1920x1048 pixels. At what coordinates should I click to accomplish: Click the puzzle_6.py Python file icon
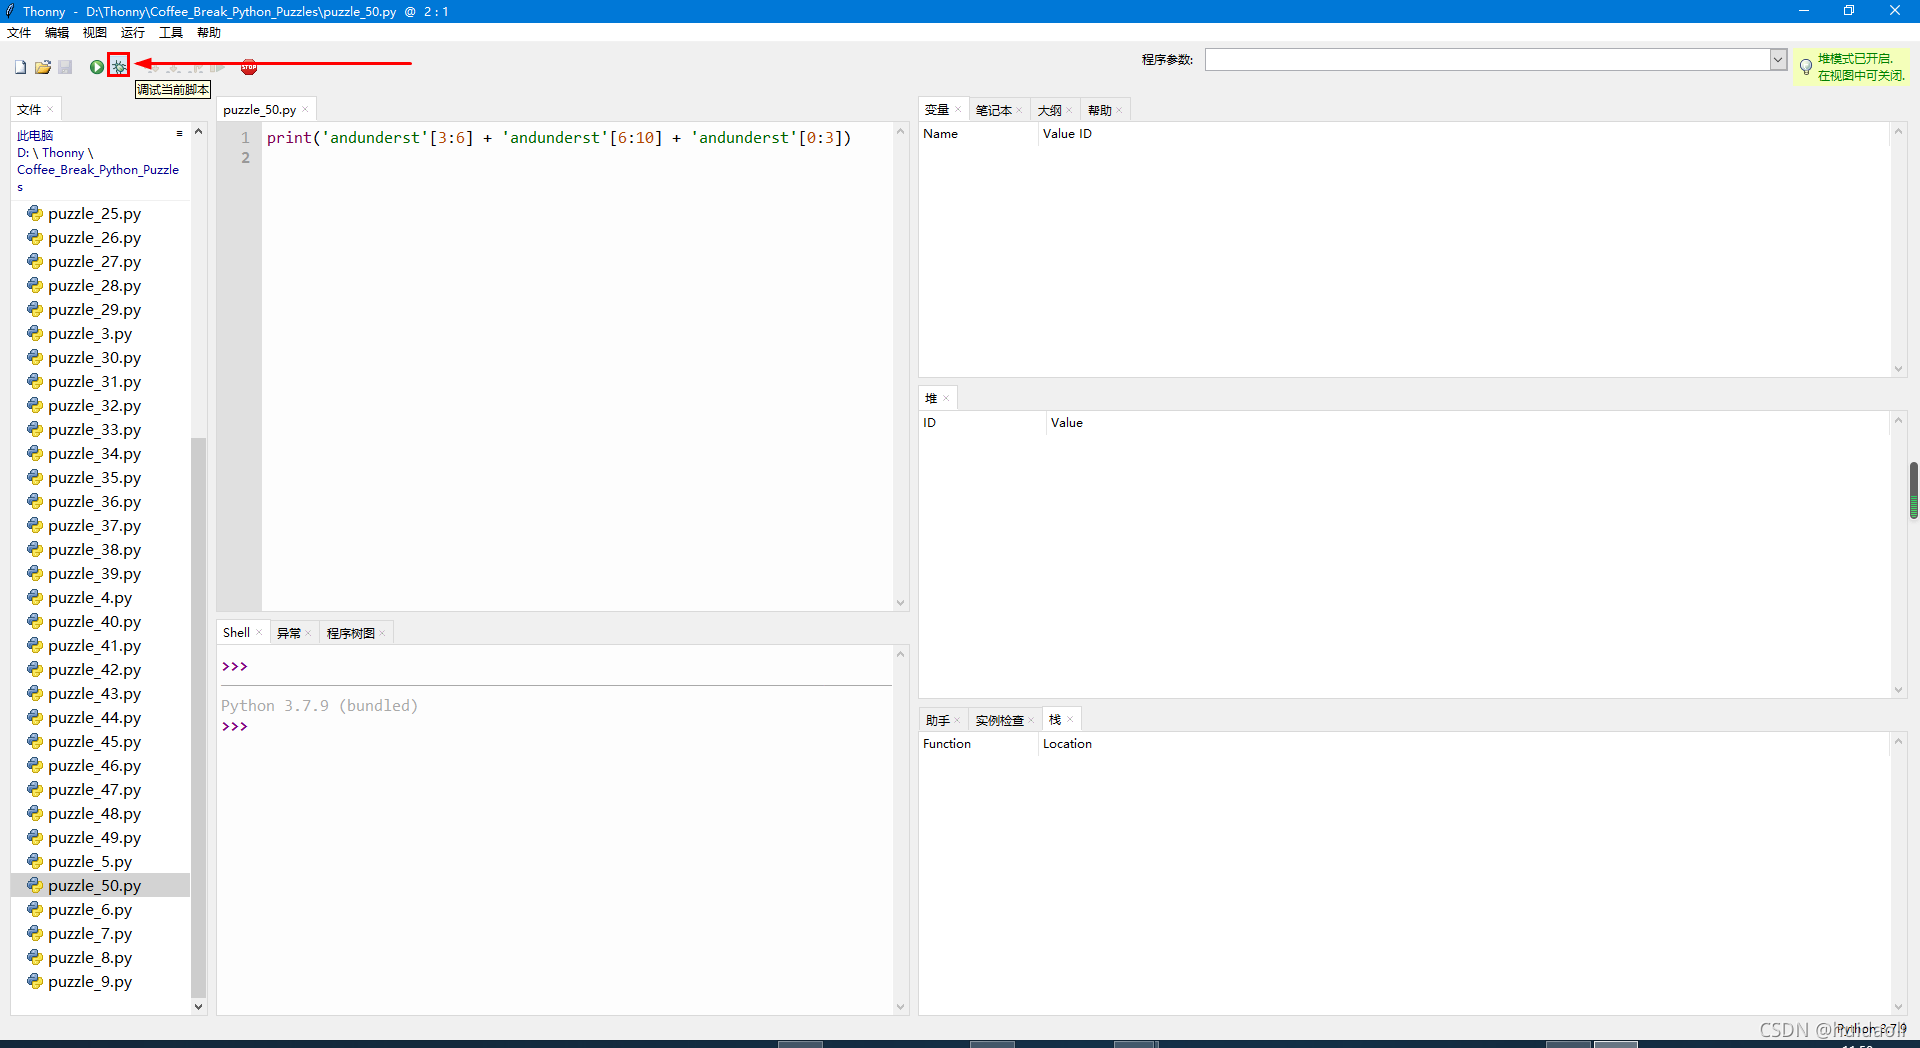point(35,909)
